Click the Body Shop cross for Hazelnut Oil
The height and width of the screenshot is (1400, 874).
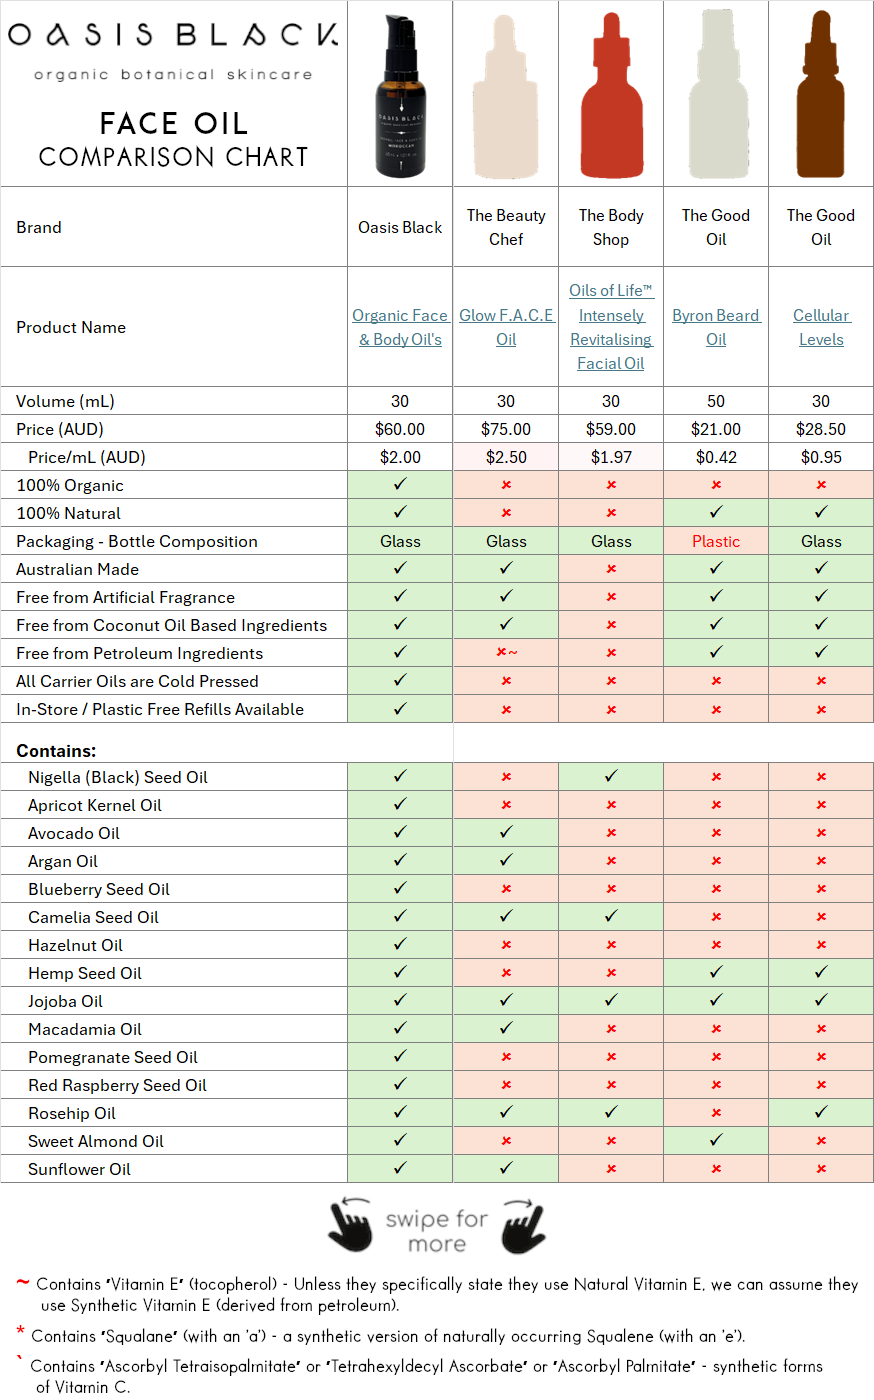click(611, 945)
